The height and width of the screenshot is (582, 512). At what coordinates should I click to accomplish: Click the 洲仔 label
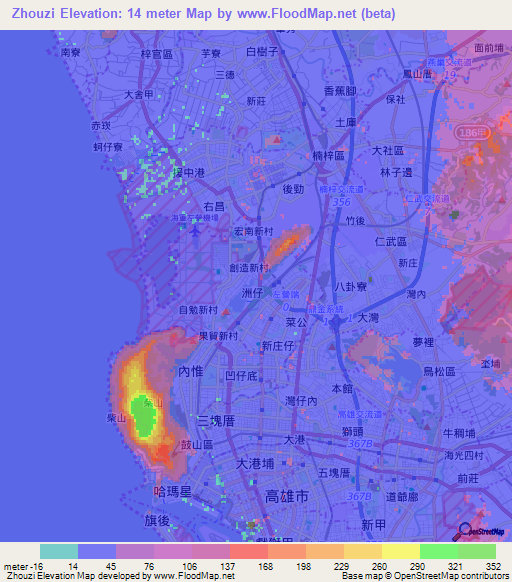pyautogui.click(x=252, y=293)
